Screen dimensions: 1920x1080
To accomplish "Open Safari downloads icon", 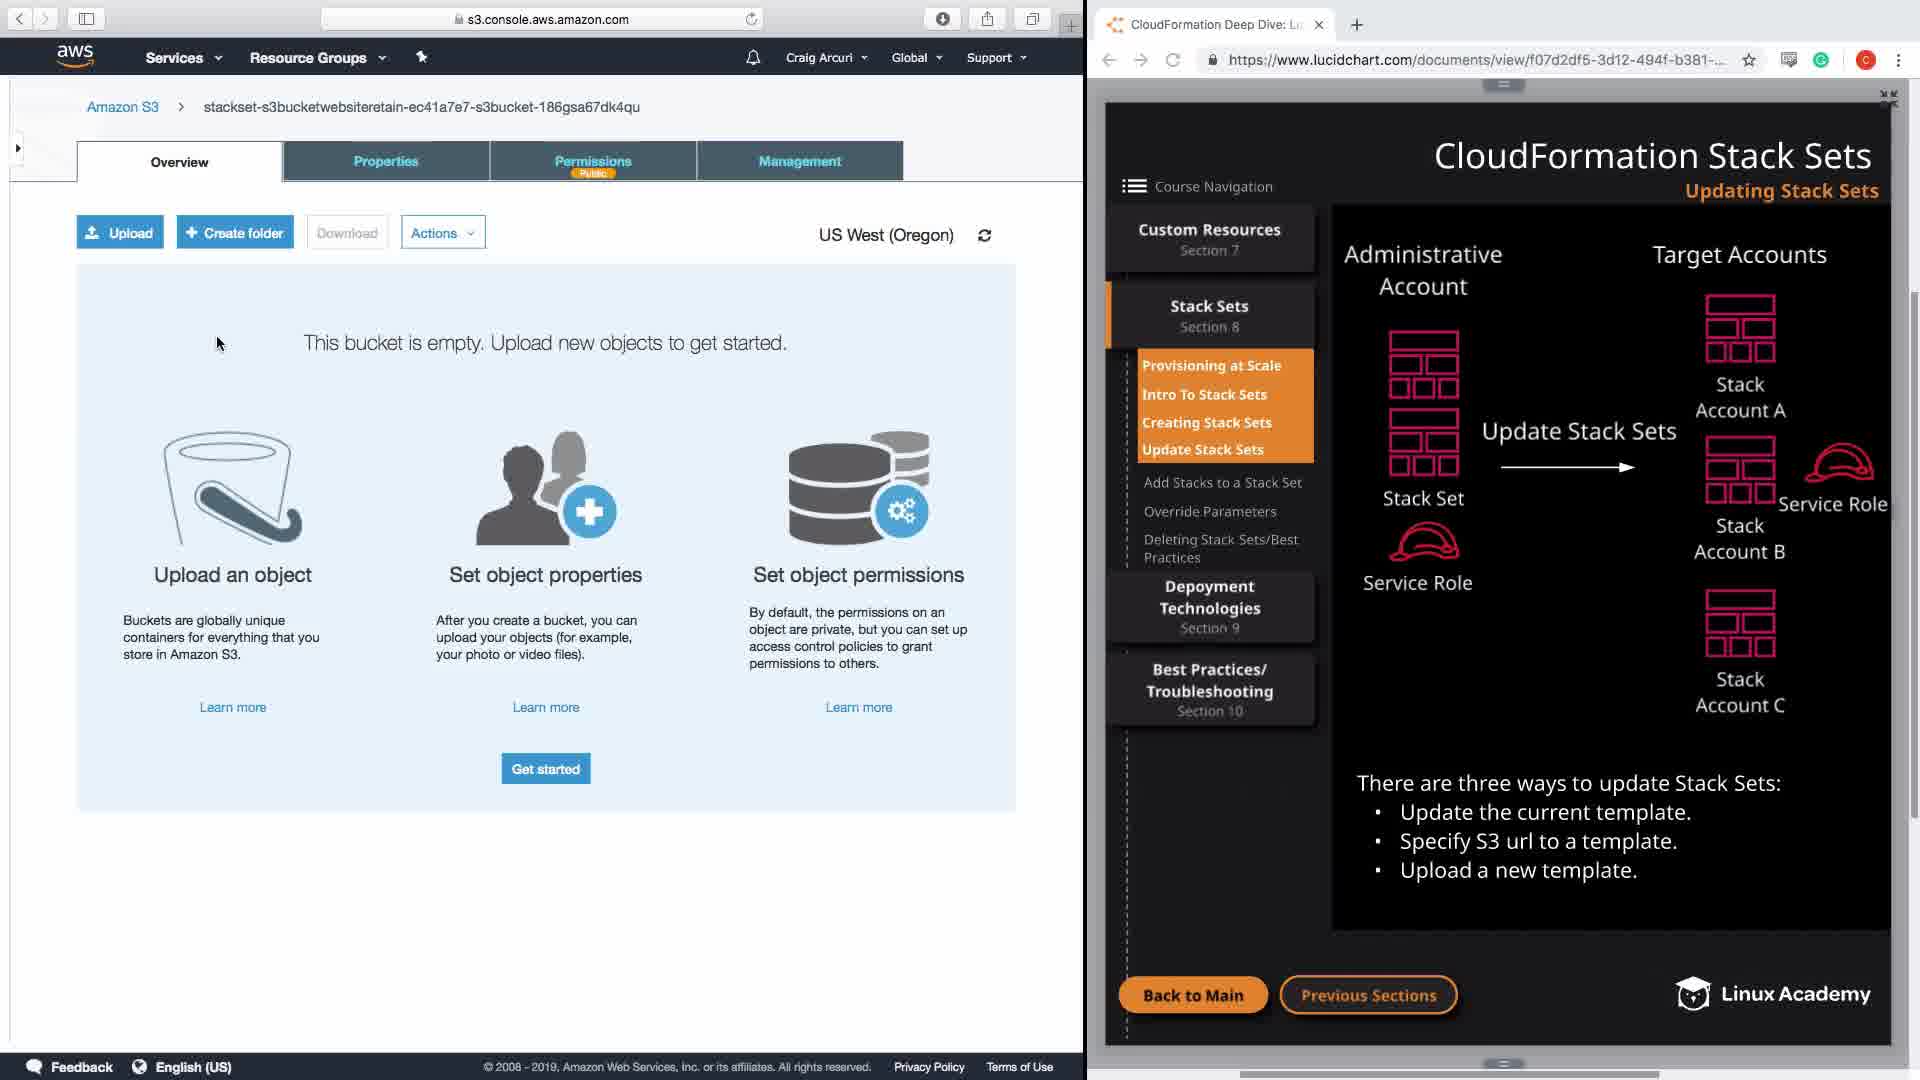I will pyautogui.click(x=942, y=19).
